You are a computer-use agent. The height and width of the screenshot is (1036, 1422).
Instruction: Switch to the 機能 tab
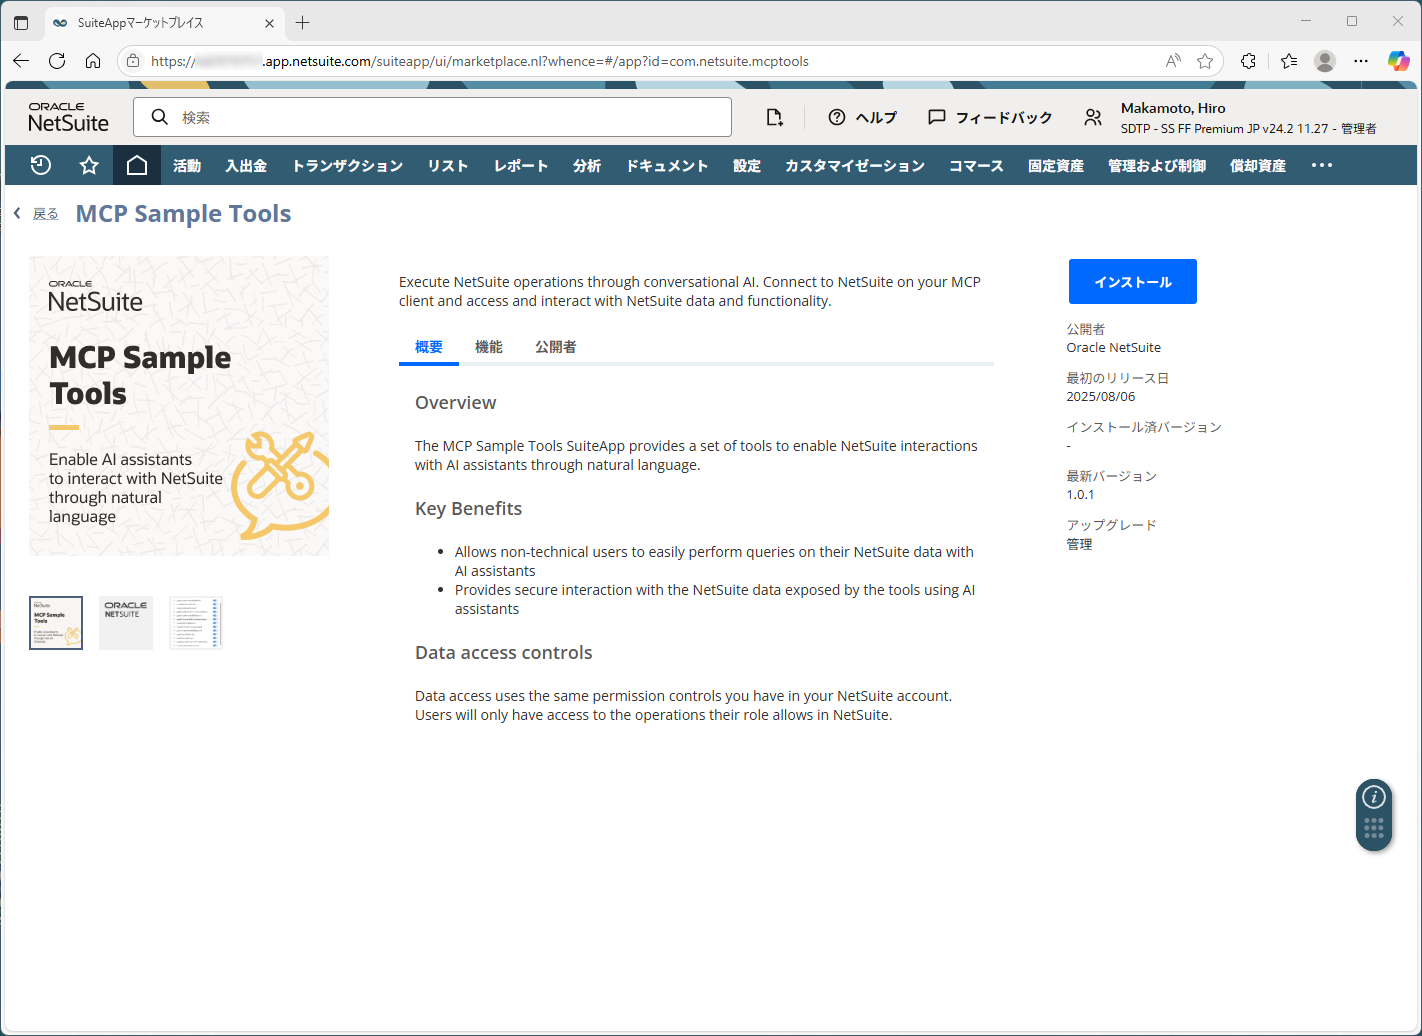tap(489, 347)
